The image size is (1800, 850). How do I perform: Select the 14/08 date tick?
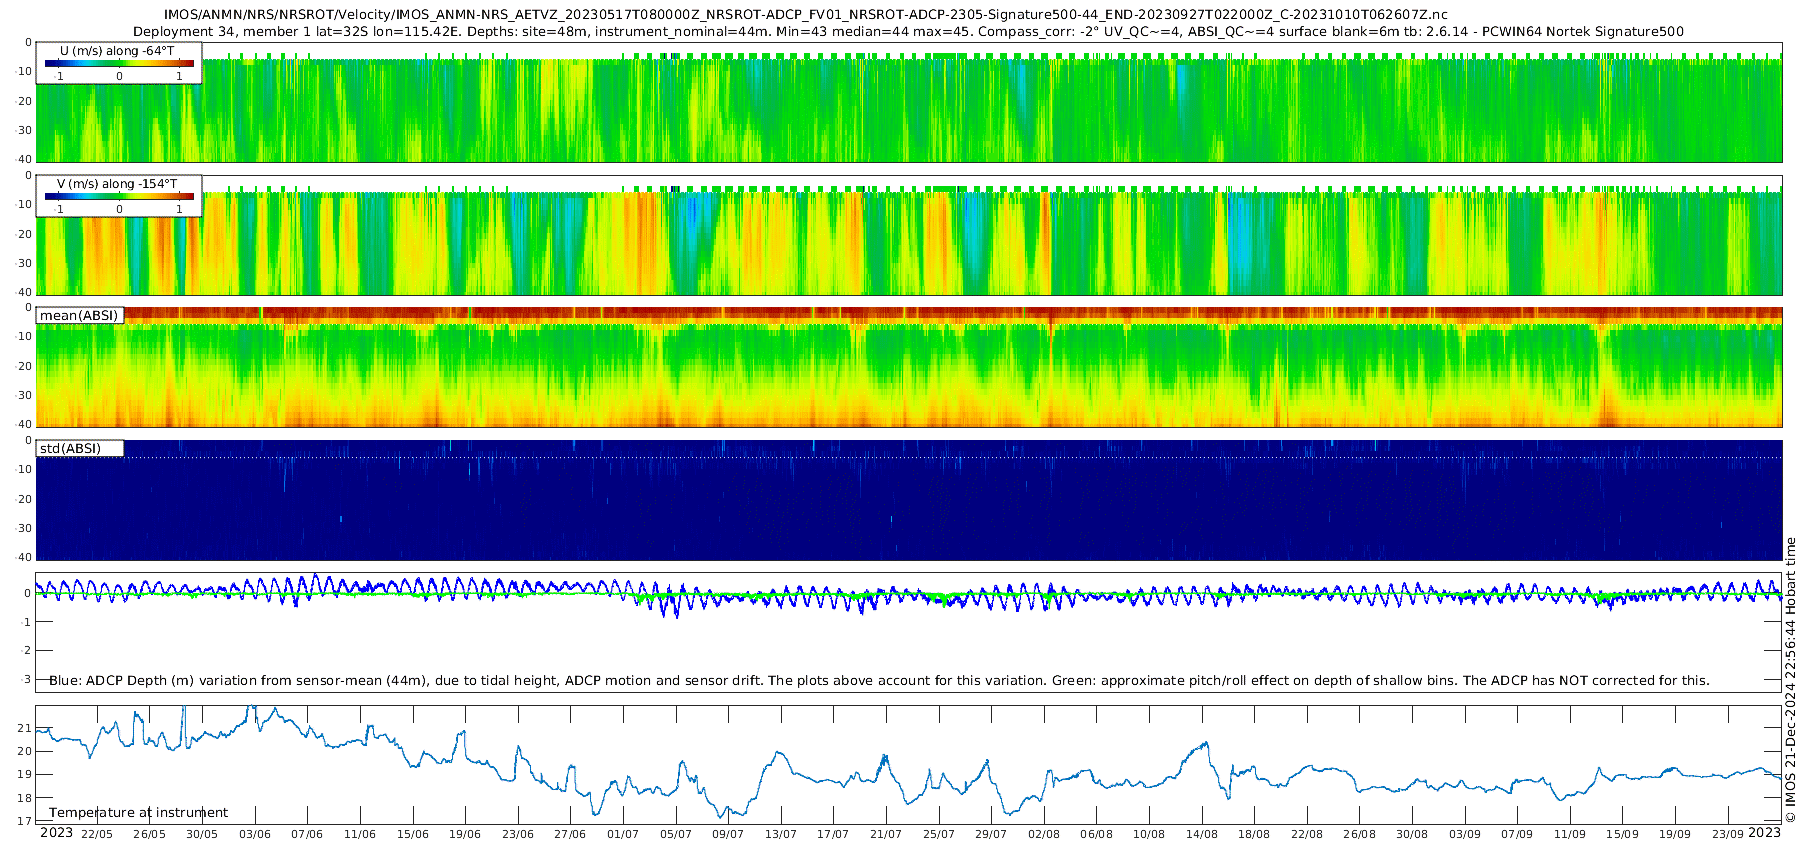click(1201, 834)
